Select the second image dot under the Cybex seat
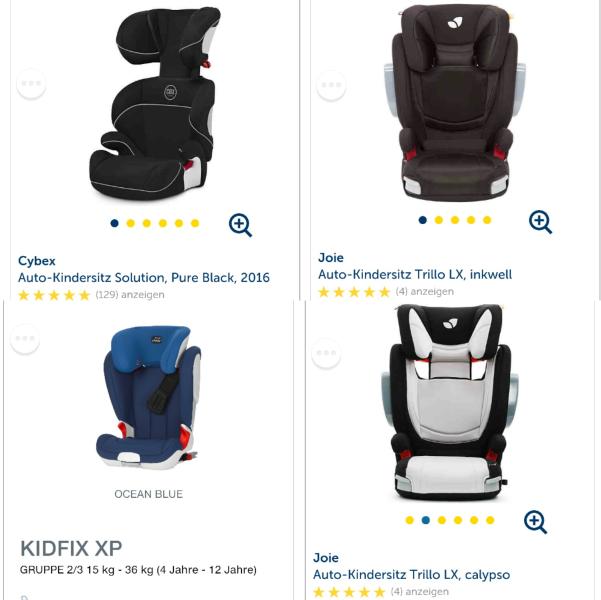This screenshot has height=600, width=601. tap(131, 223)
